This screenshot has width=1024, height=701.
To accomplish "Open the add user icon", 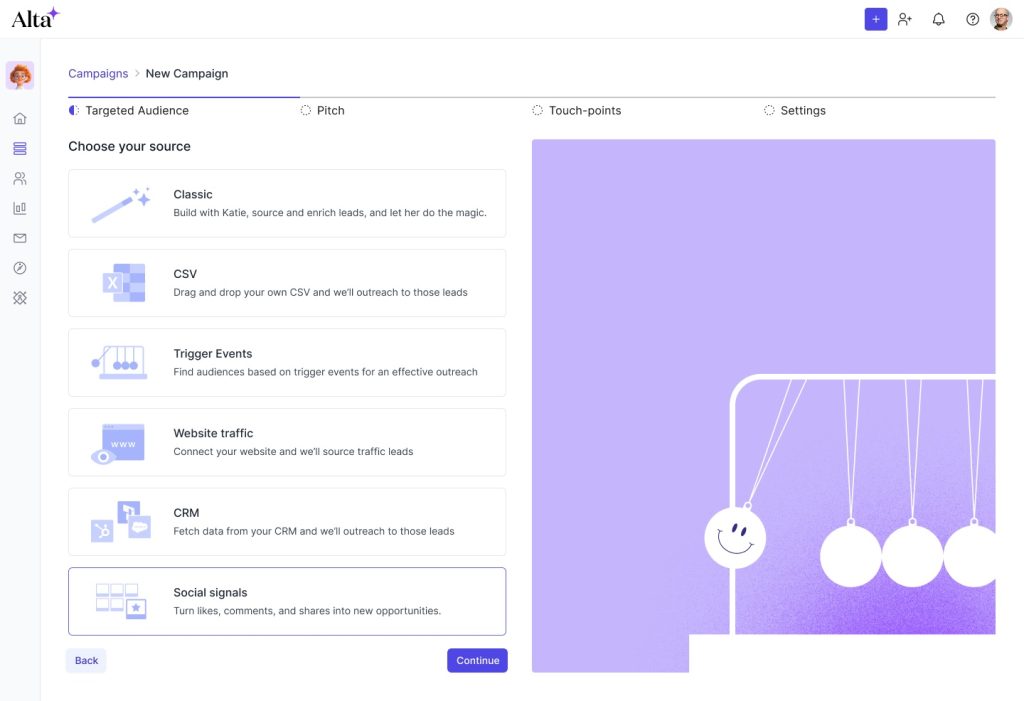I will tap(905, 19).
